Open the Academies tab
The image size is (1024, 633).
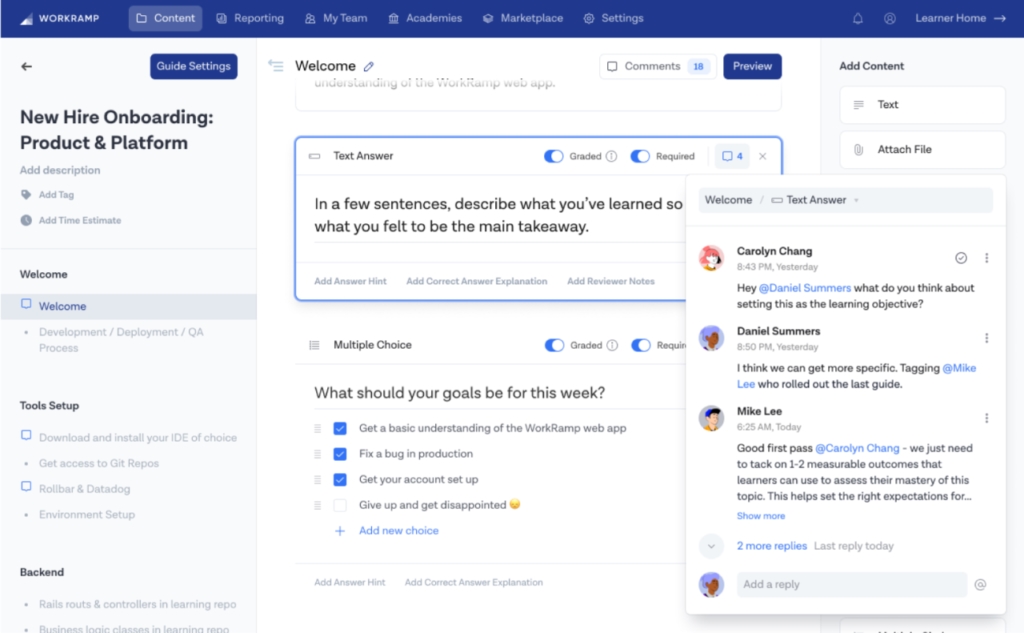point(425,18)
